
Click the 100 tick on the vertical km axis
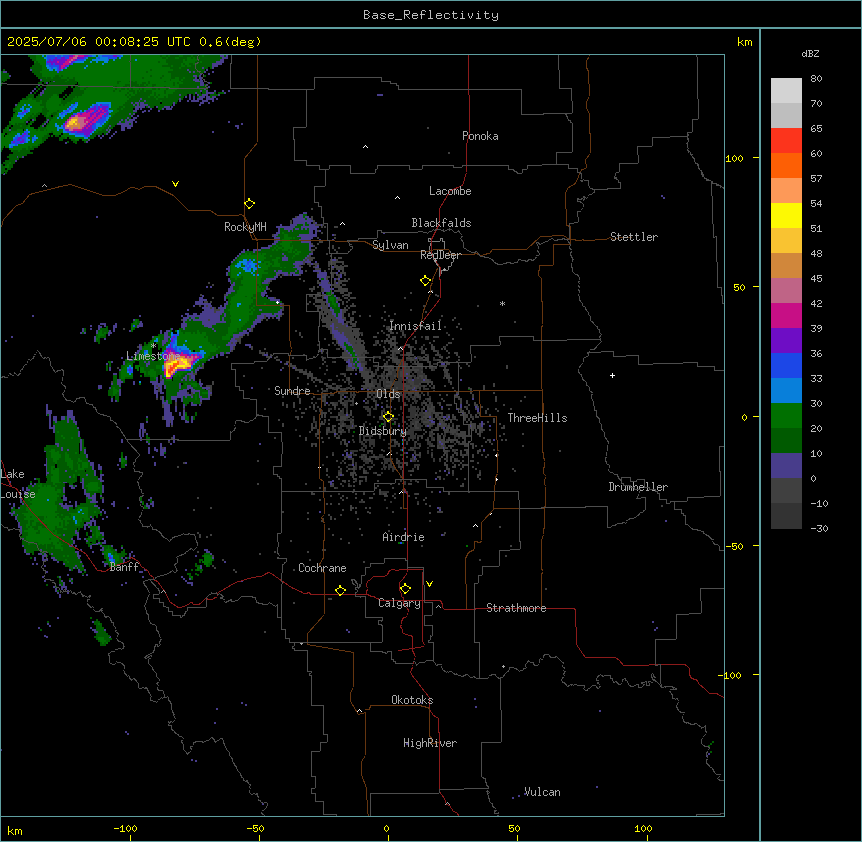[734, 158]
